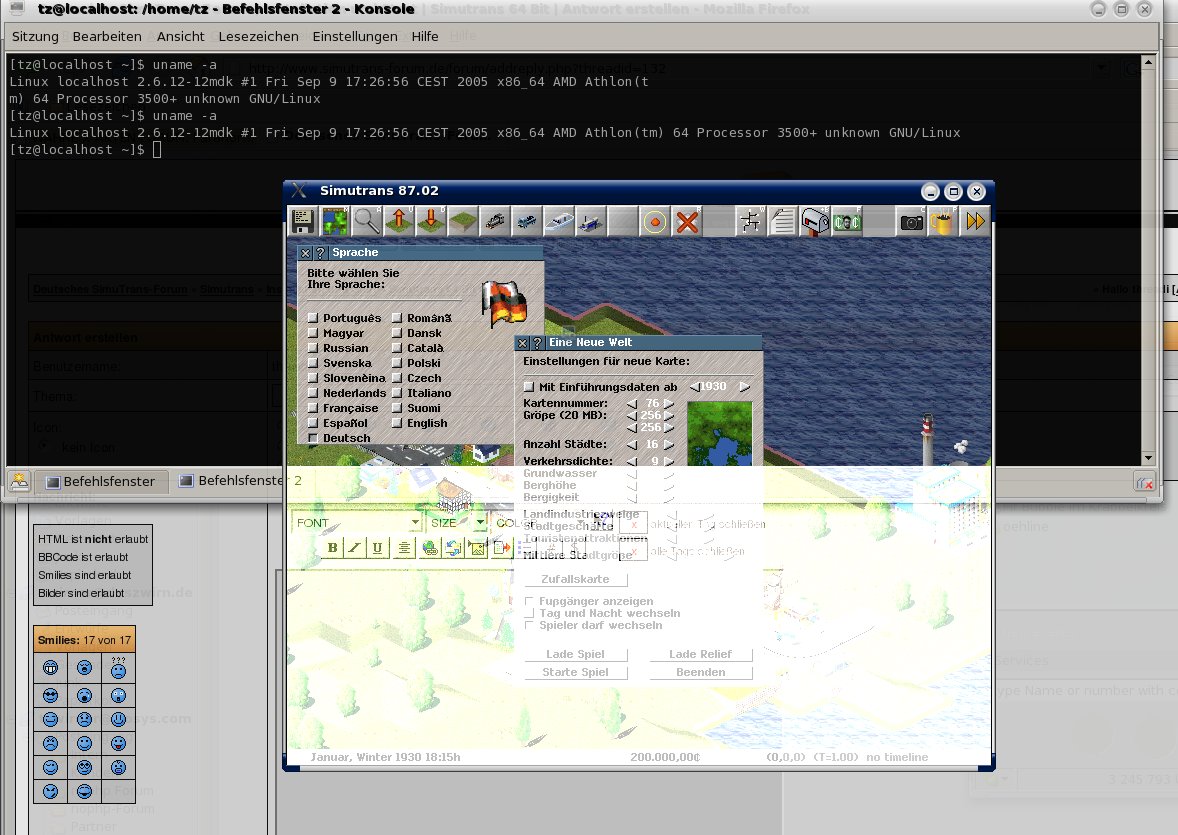Screen dimensions: 1178x835
Task: Click the camera screenshot icon
Action: pos(911,222)
